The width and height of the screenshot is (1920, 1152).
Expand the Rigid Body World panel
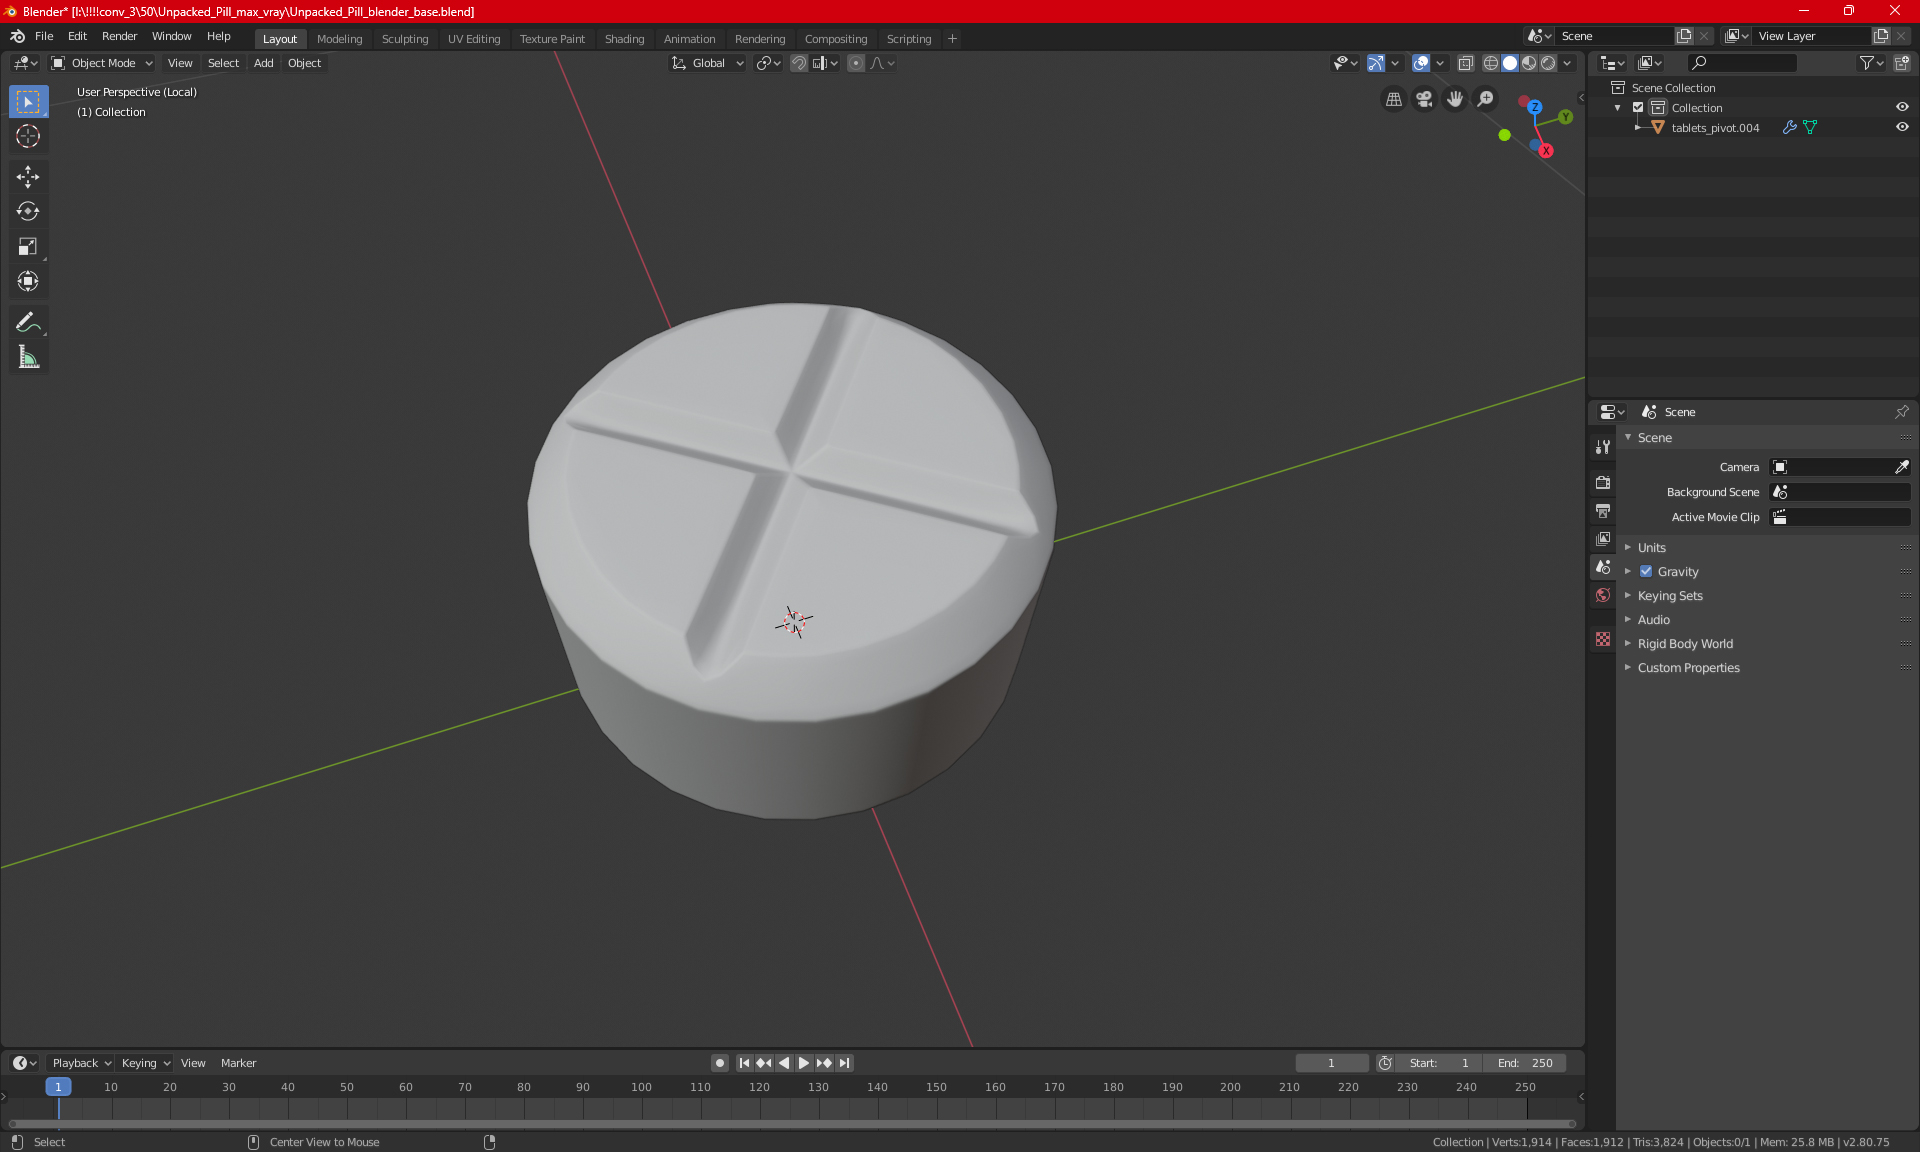click(1685, 644)
